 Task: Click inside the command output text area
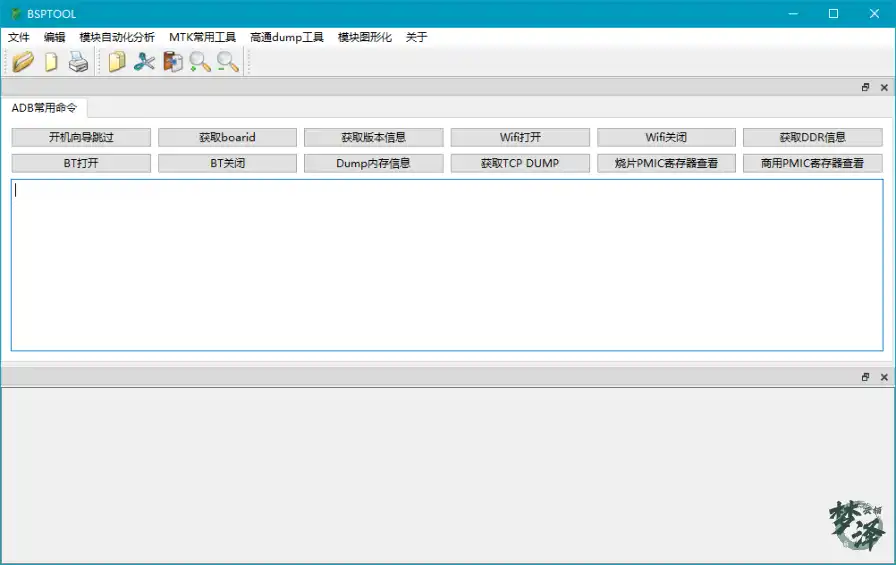coord(447,265)
